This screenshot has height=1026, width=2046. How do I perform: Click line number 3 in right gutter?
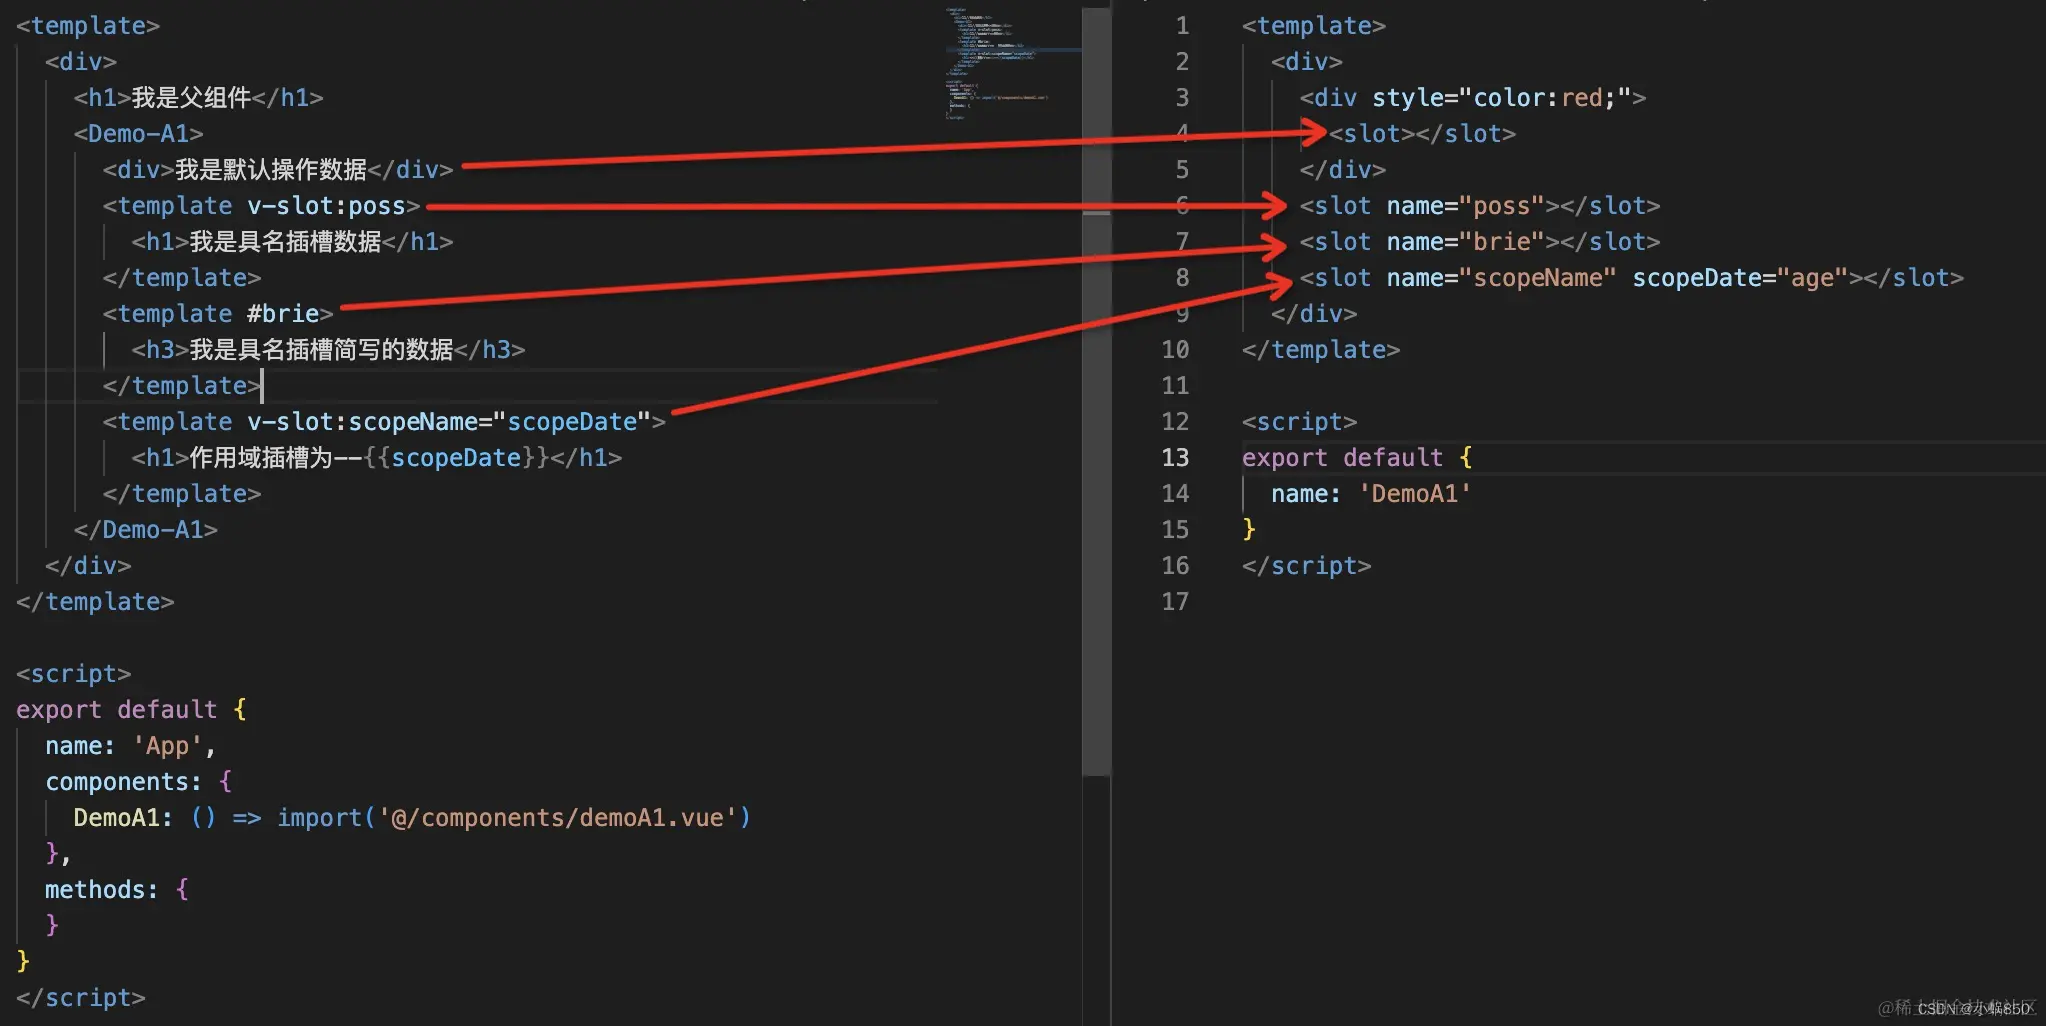click(x=1182, y=97)
